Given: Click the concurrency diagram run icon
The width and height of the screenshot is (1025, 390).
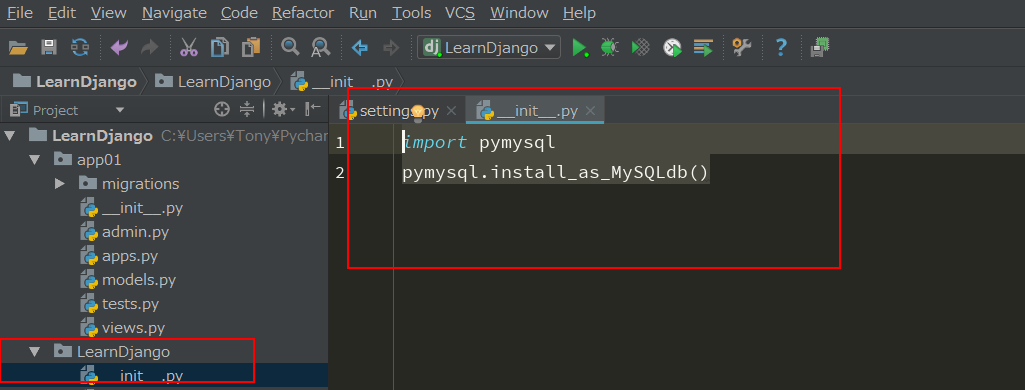Looking at the screenshot, I should click(x=703, y=47).
